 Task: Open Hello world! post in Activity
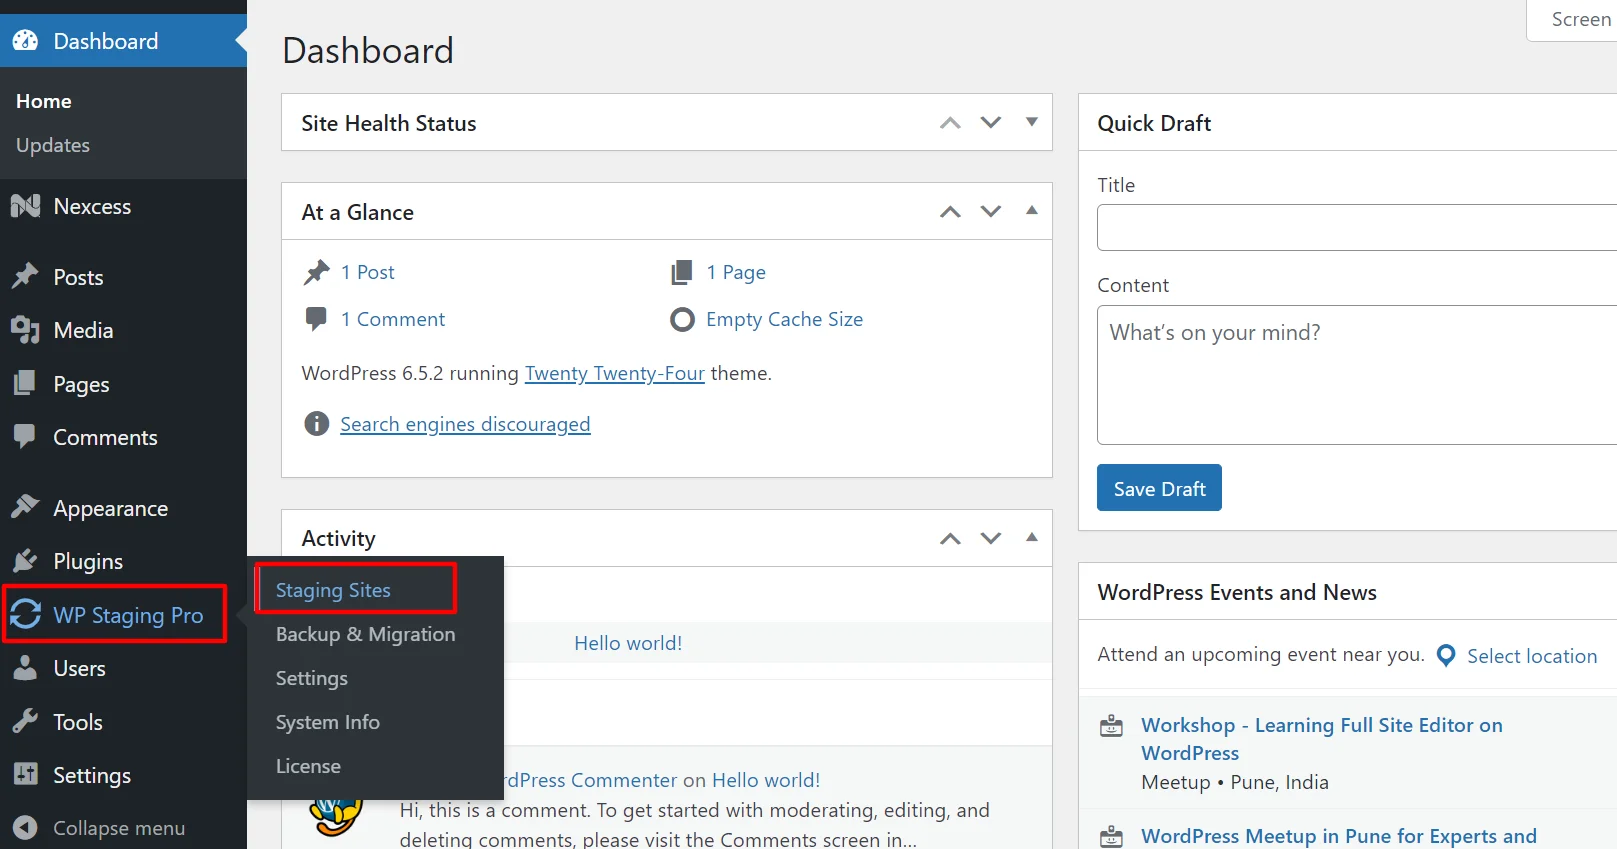pos(628,643)
